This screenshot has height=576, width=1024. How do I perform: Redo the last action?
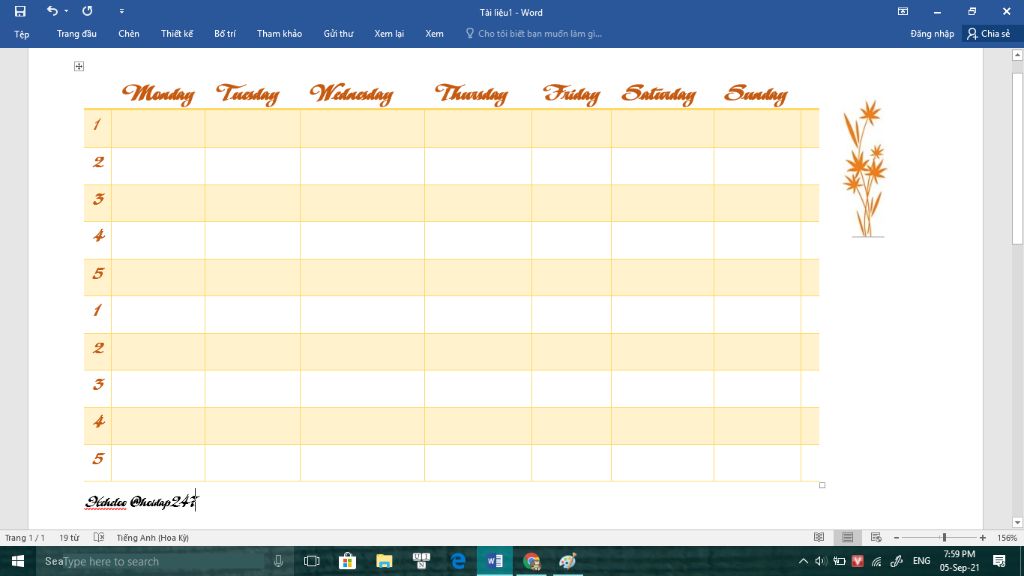tap(87, 11)
